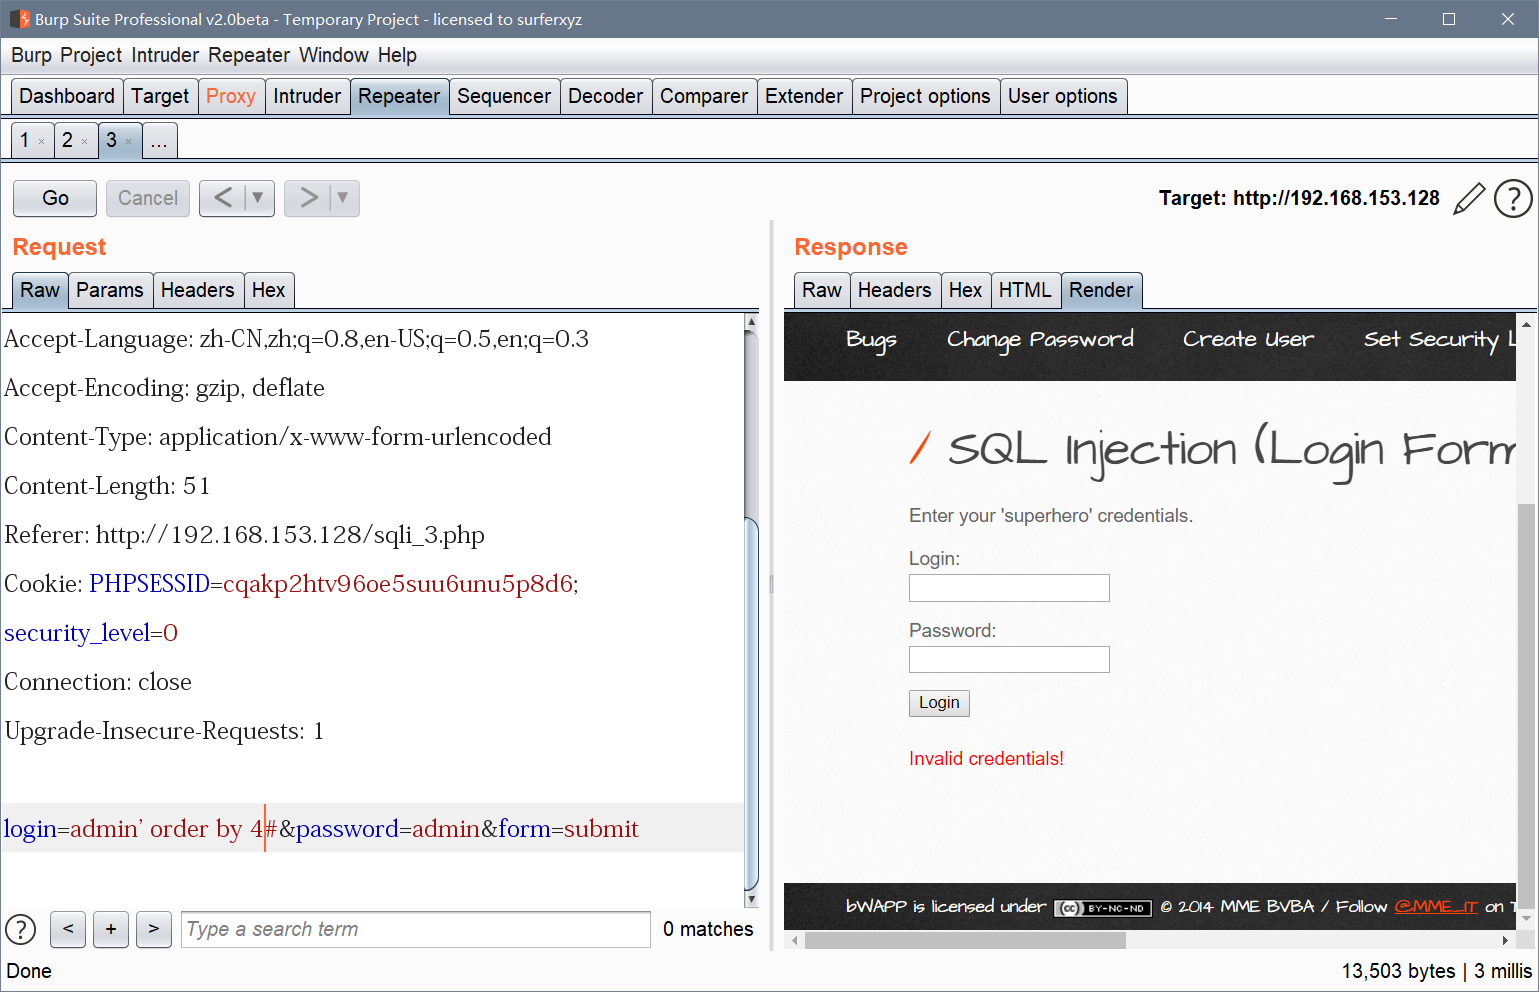Open the Project options tab
The height and width of the screenshot is (992, 1539).
tap(925, 96)
